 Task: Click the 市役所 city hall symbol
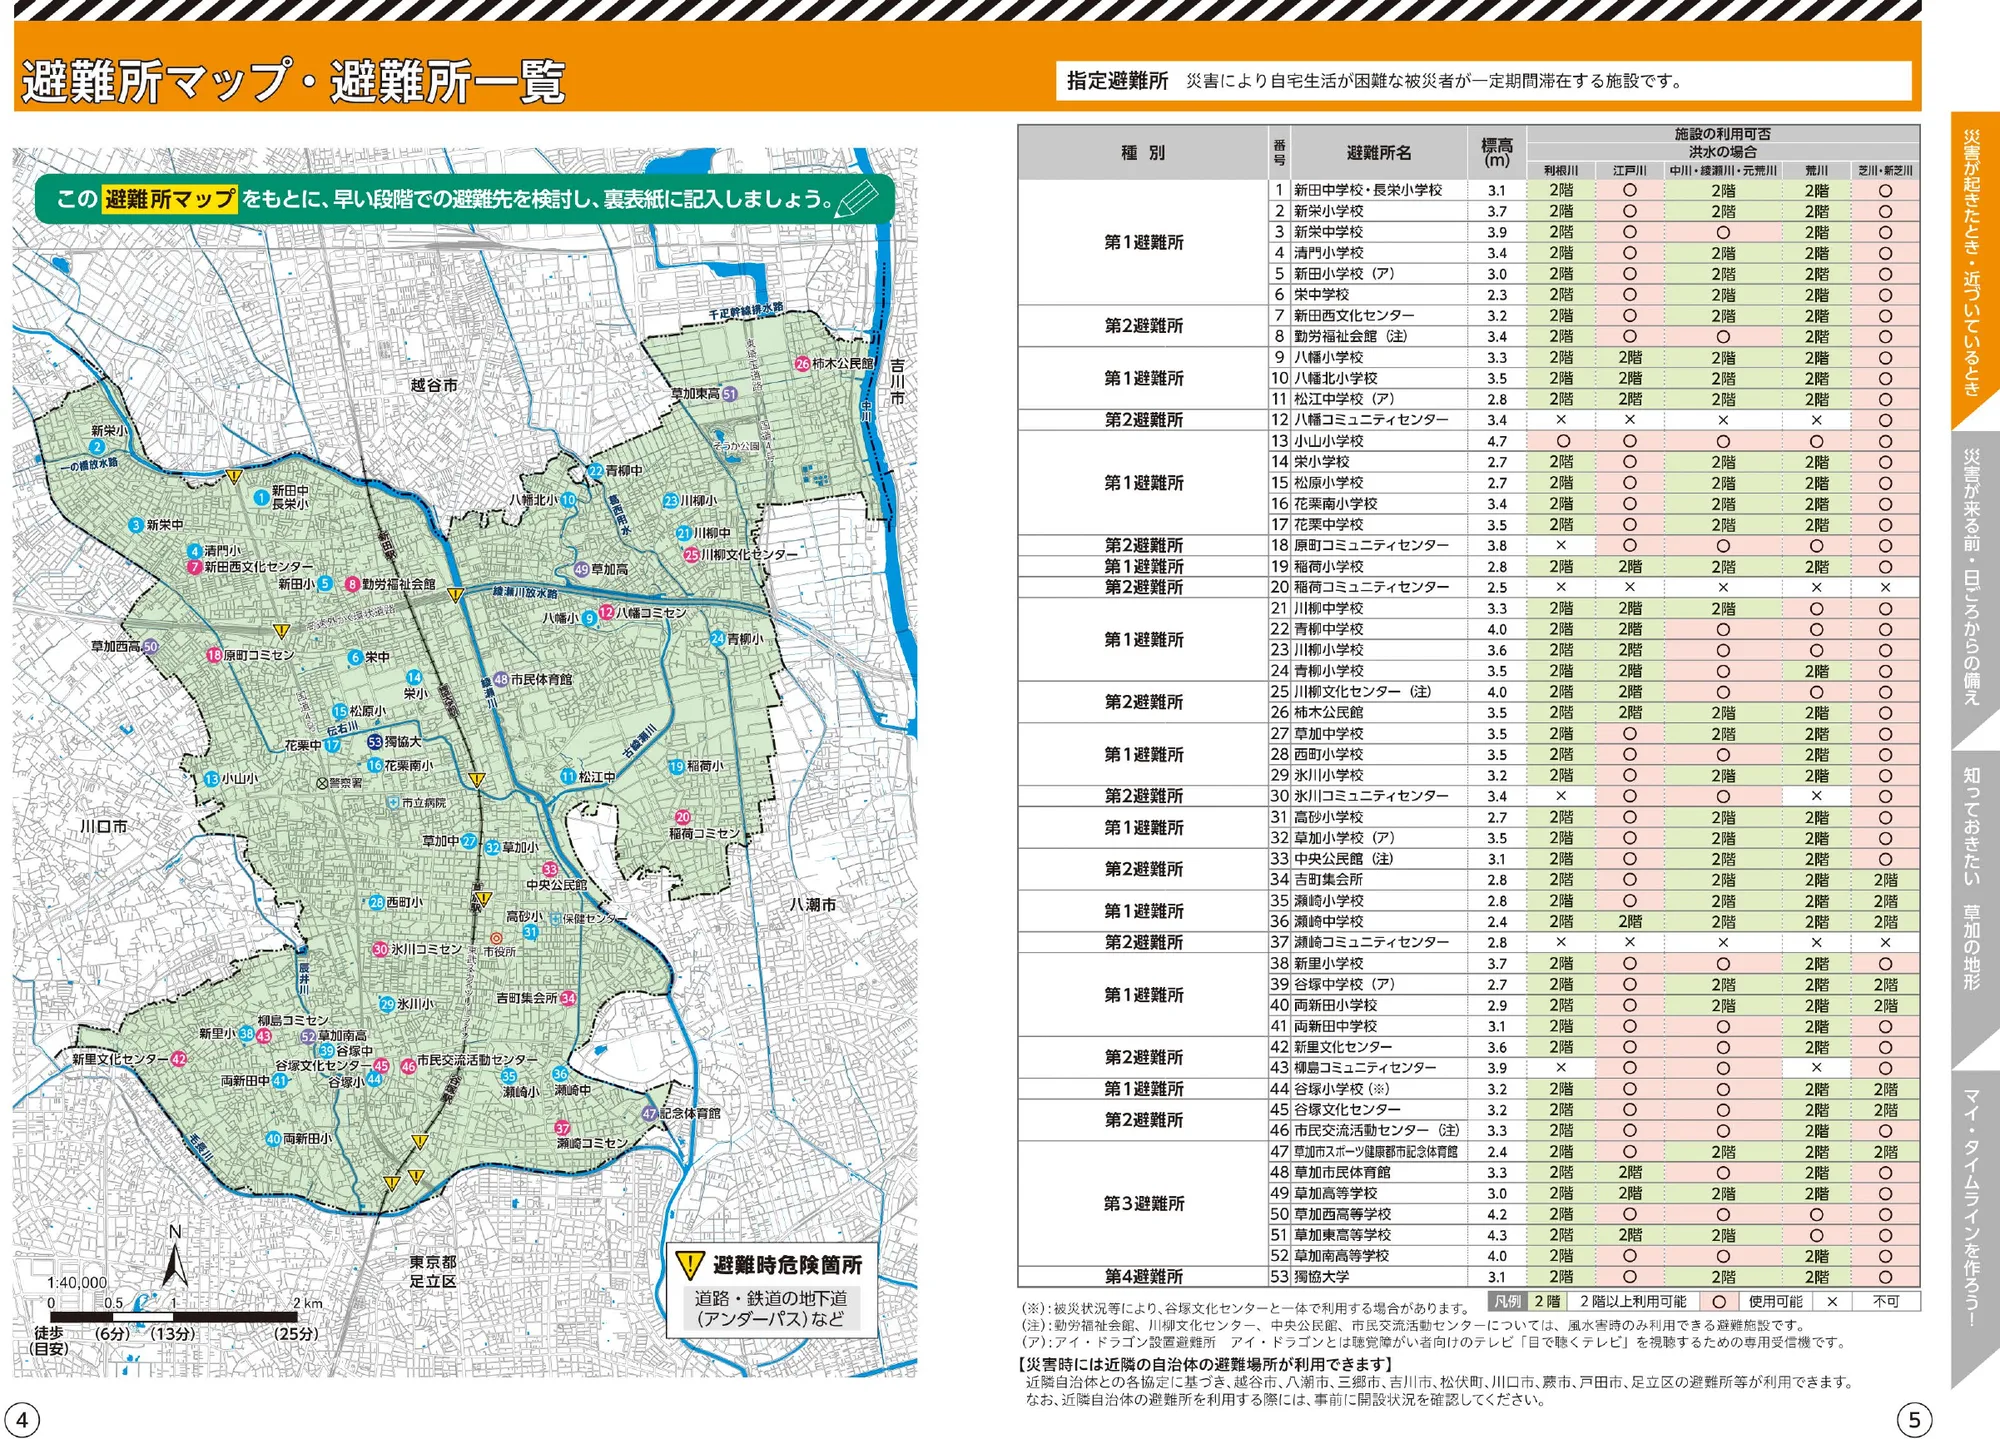pyautogui.click(x=496, y=939)
